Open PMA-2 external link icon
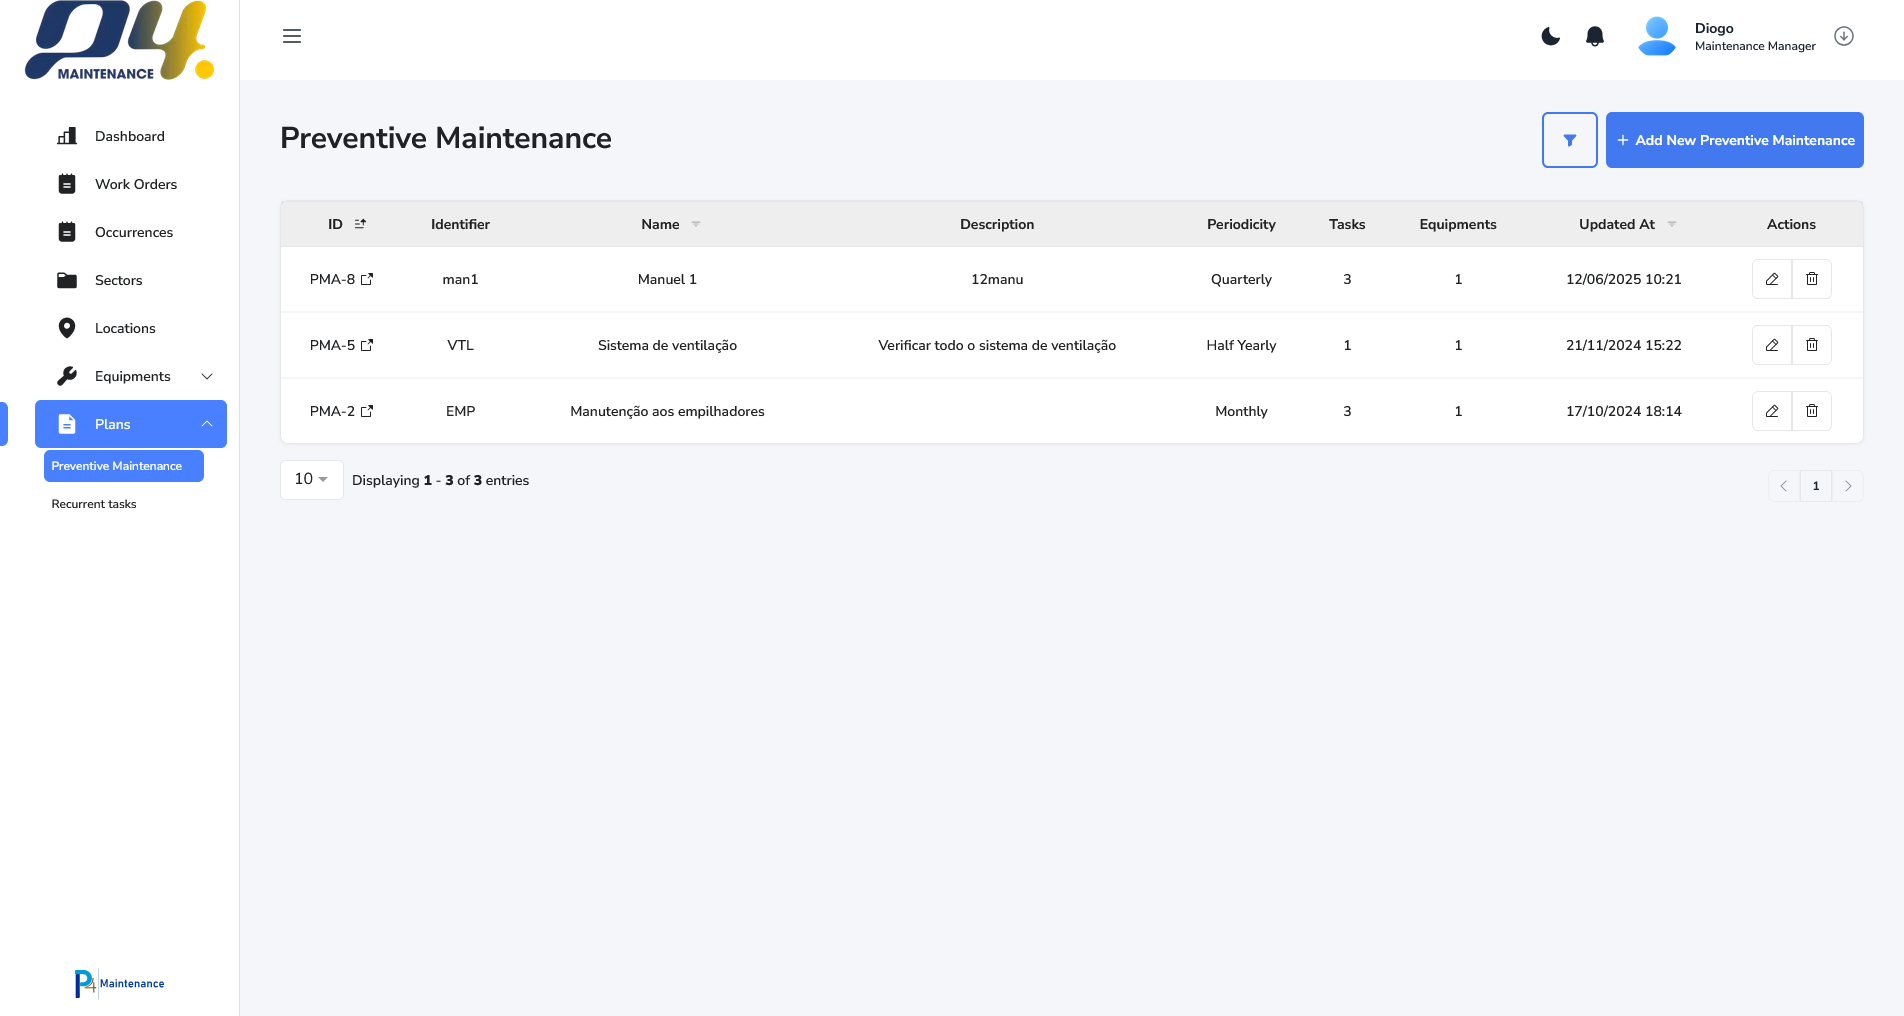 tap(367, 411)
